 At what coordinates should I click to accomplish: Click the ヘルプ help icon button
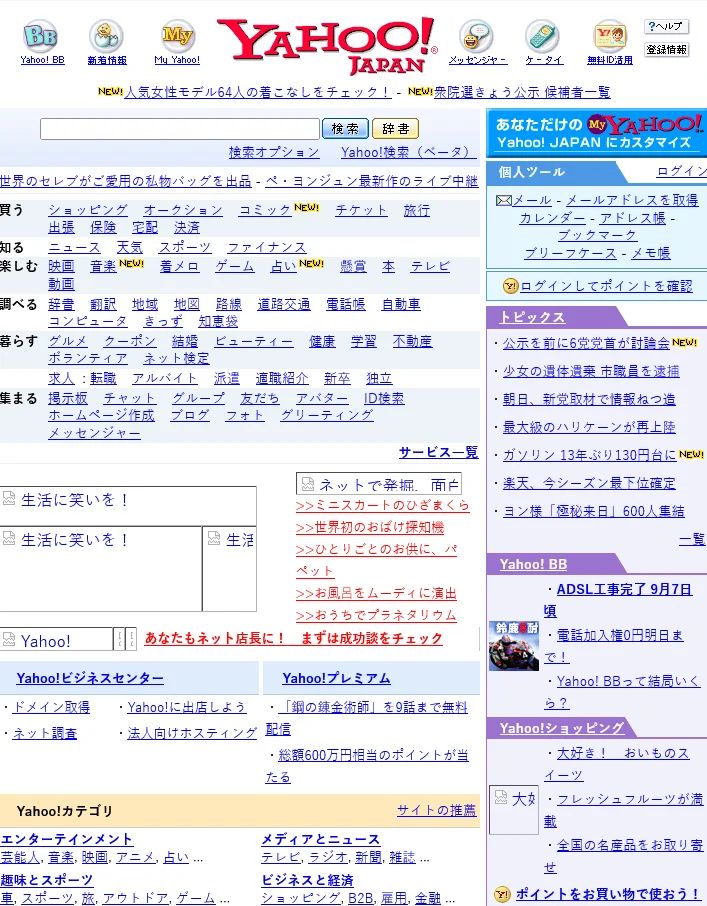click(x=666, y=27)
